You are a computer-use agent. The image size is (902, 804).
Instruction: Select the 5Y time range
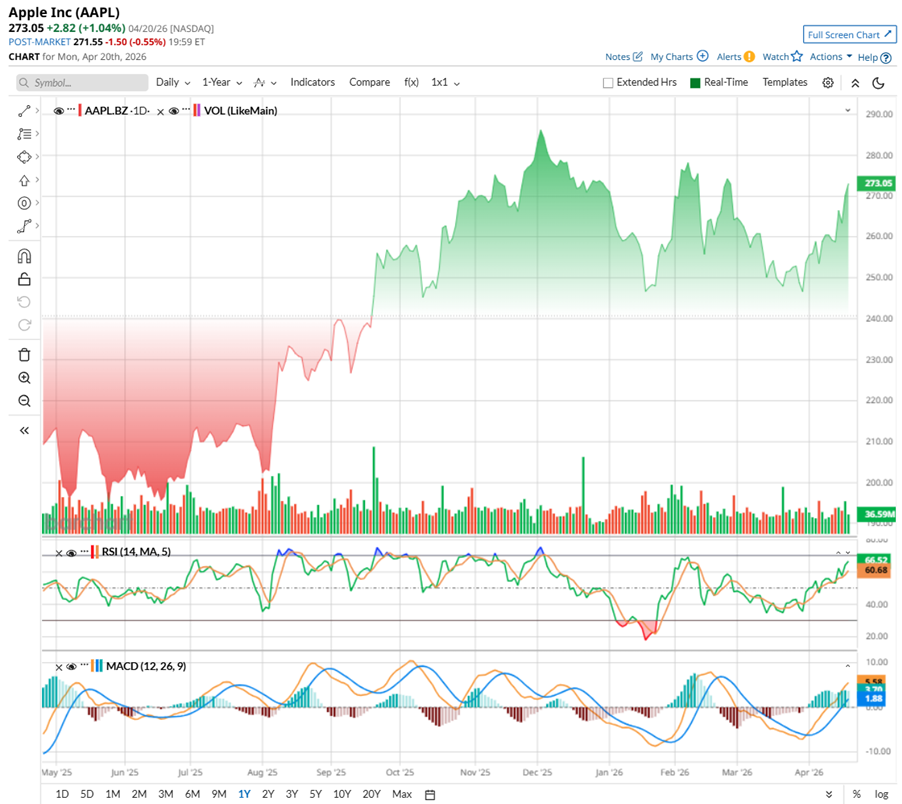coord(315,794)
